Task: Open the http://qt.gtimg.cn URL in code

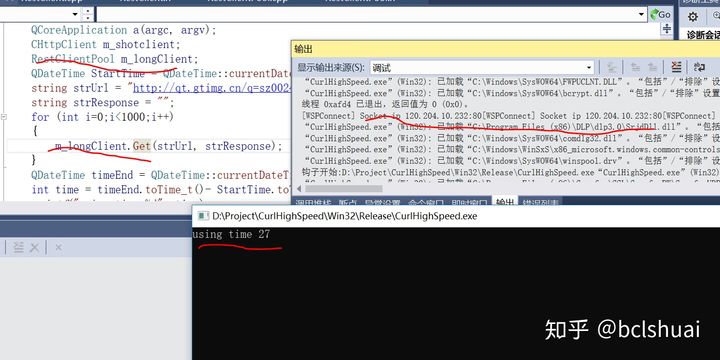Action: coord(212,88)
